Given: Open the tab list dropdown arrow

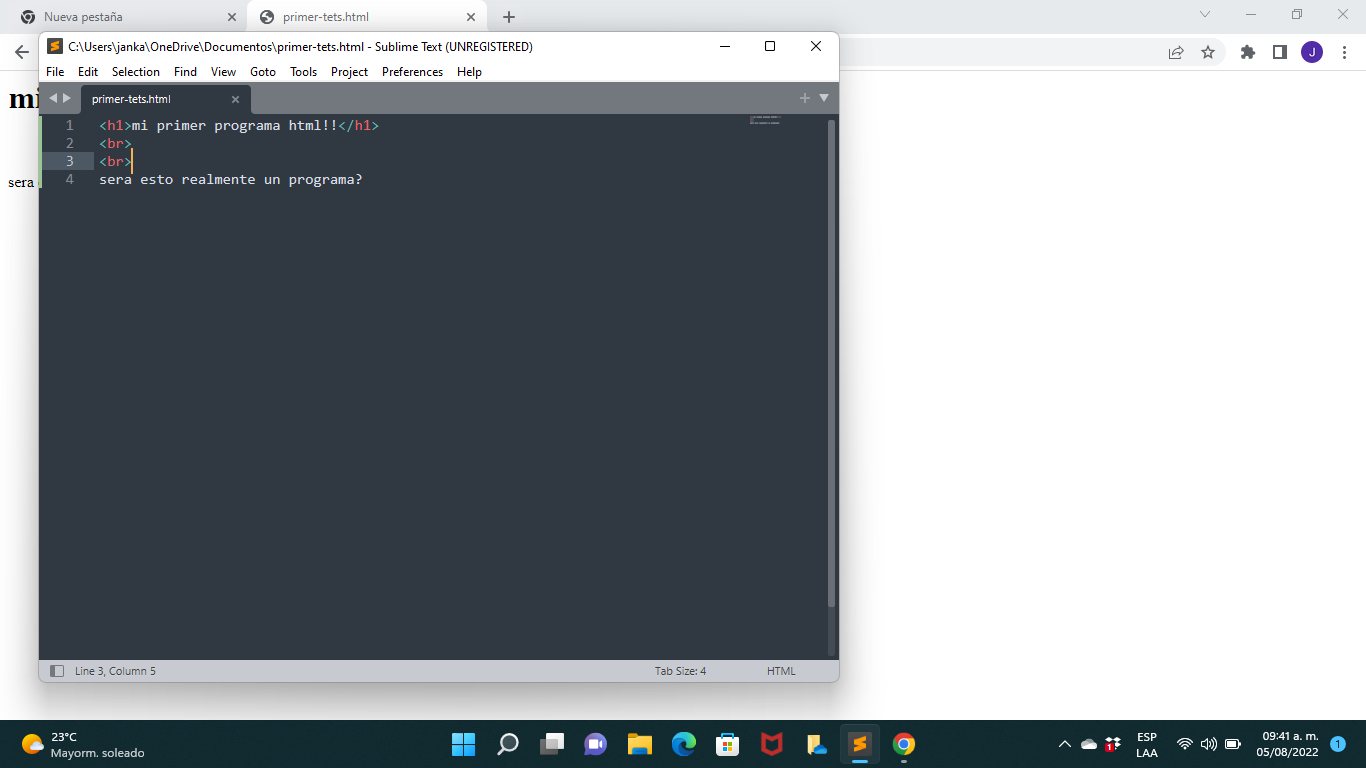Looking at the screenshot, I should click(x=824, y=98).
